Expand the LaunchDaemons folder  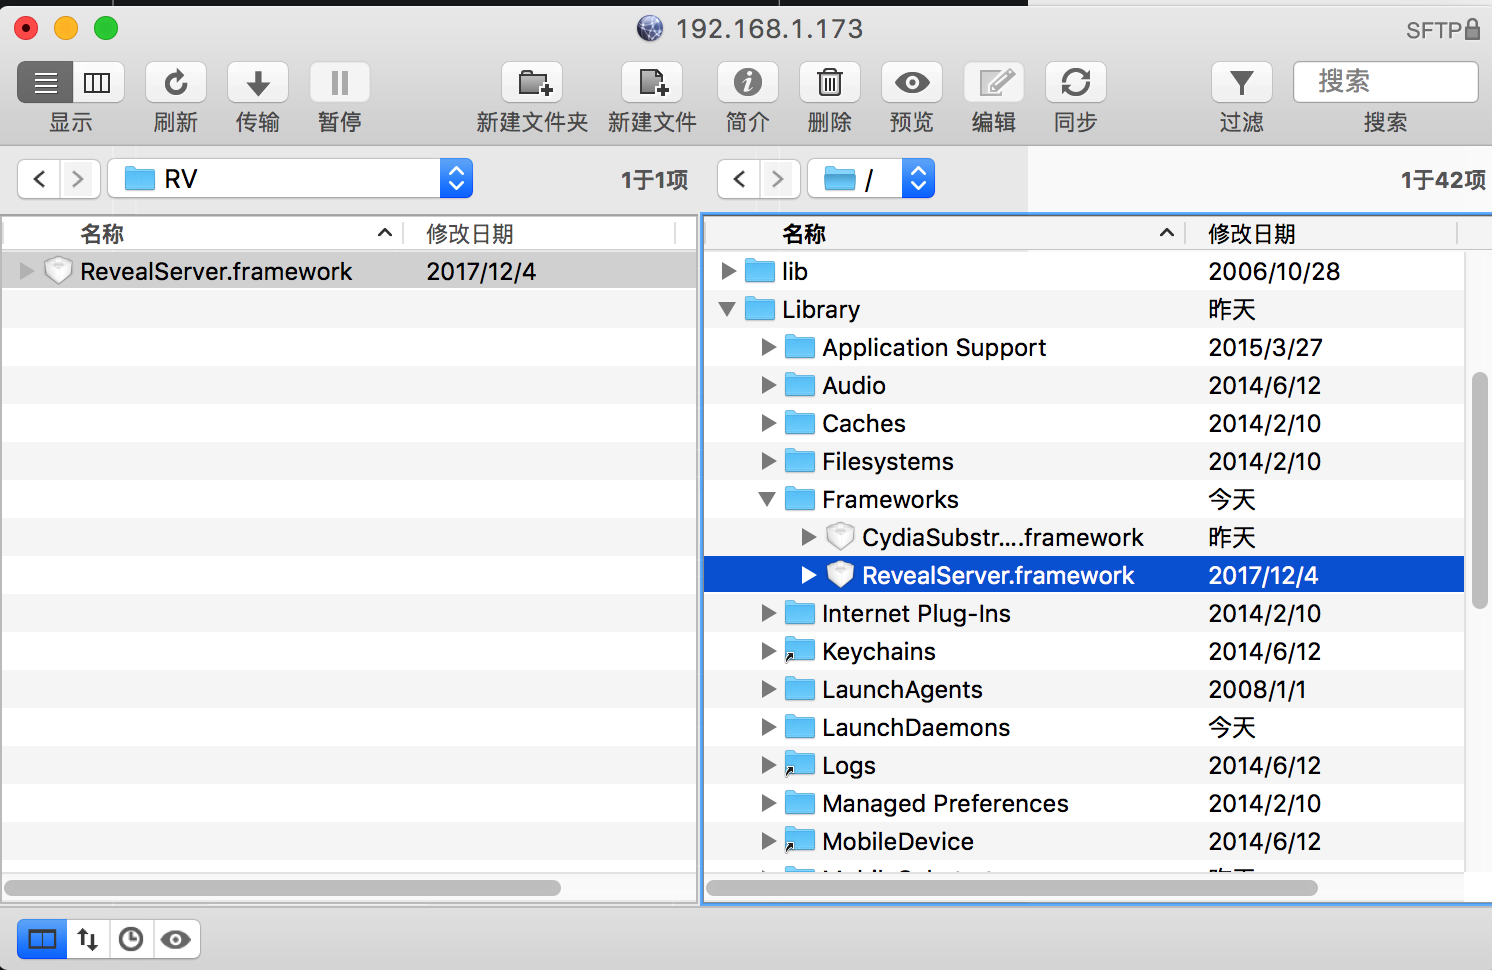click(x=768, y=727)
